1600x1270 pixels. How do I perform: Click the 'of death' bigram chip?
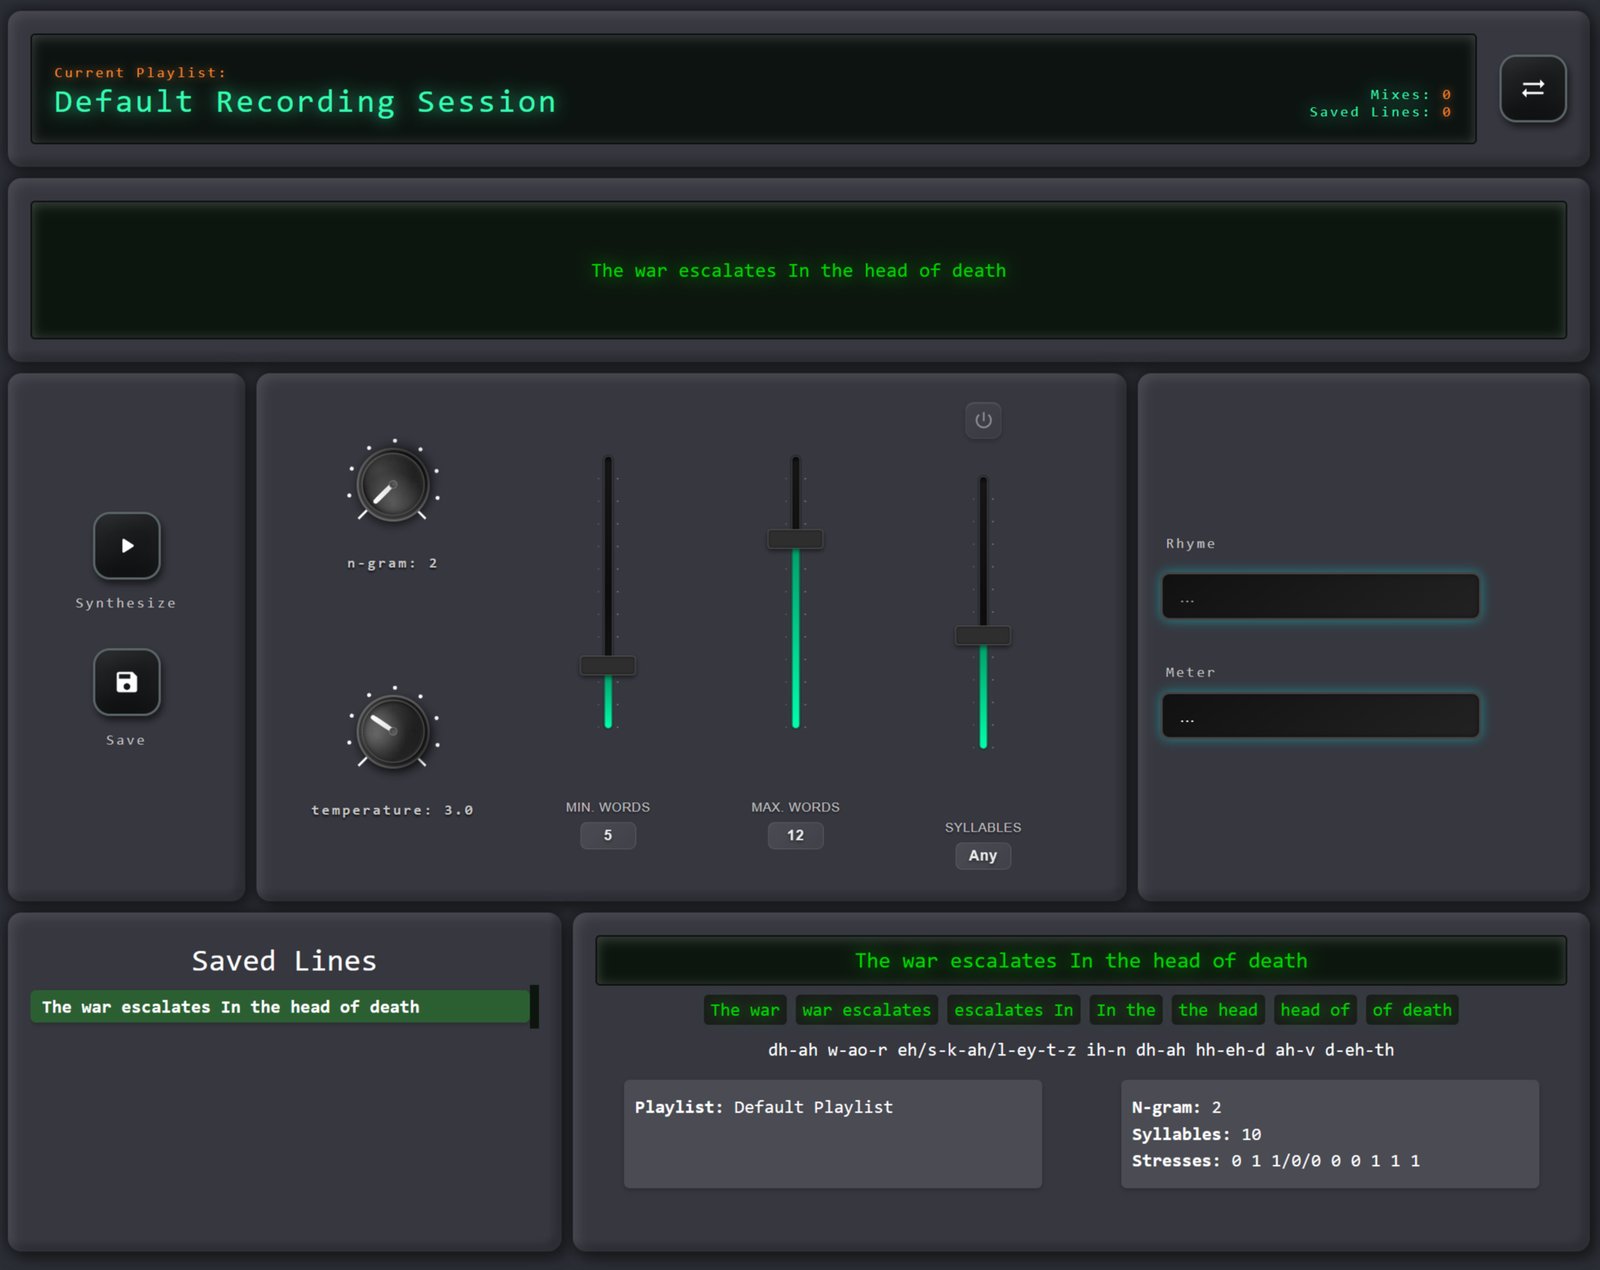click(1412, 1010)
